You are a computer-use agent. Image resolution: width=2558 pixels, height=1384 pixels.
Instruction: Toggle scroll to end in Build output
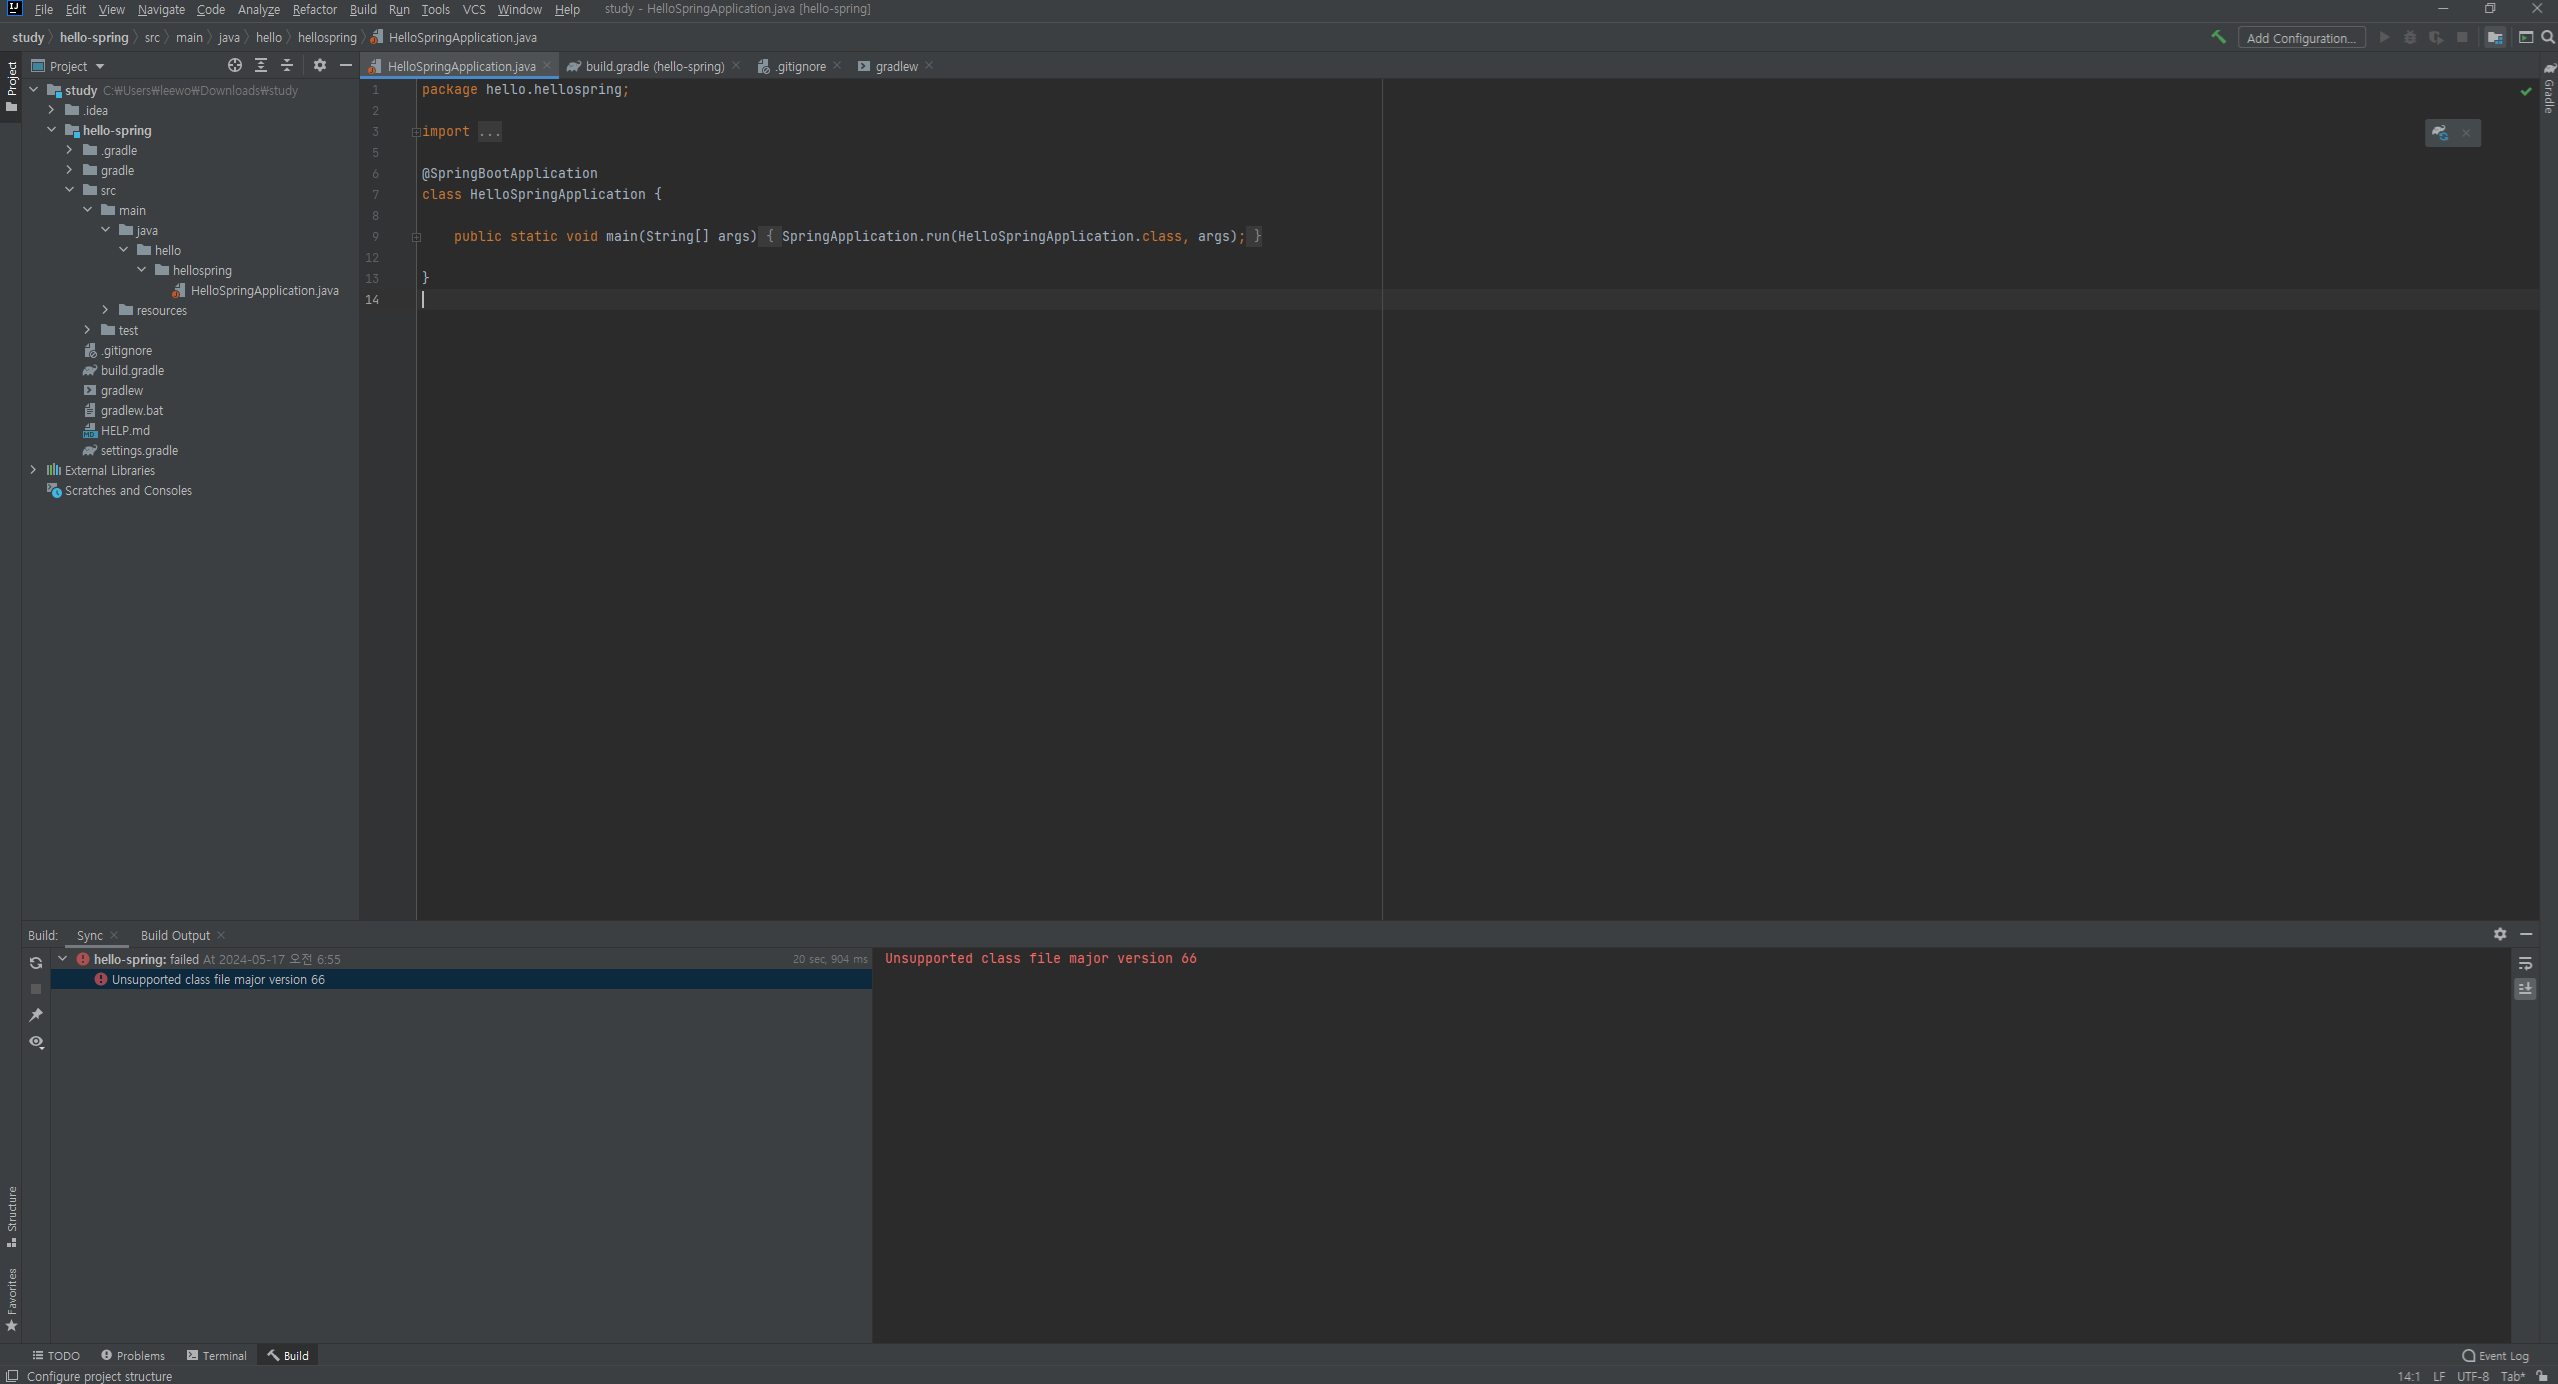tap(2525, 989)
